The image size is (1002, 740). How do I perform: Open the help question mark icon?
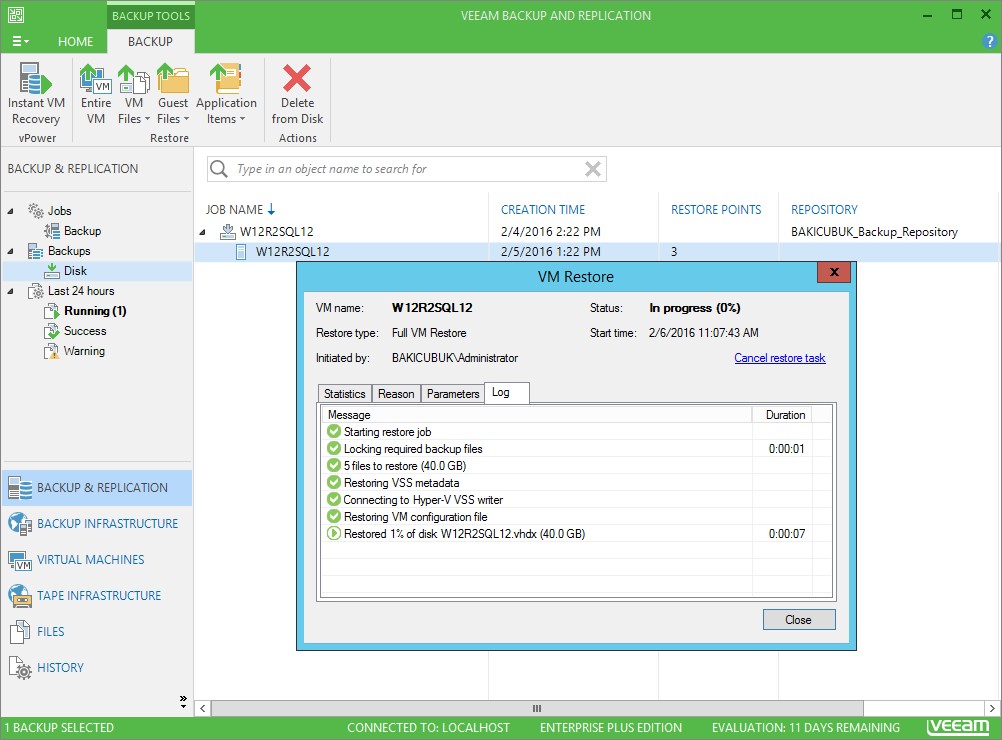[989, 42]
